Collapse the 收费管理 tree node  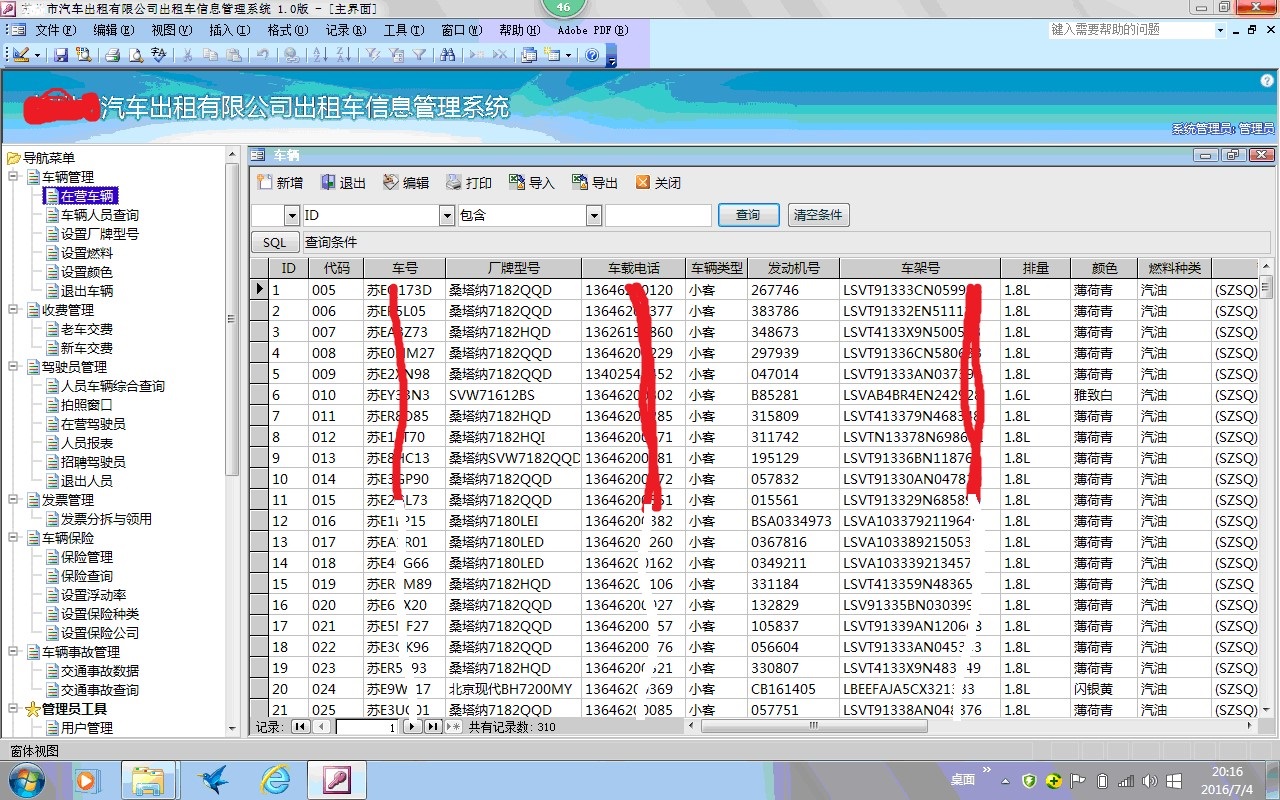(14, 310)
